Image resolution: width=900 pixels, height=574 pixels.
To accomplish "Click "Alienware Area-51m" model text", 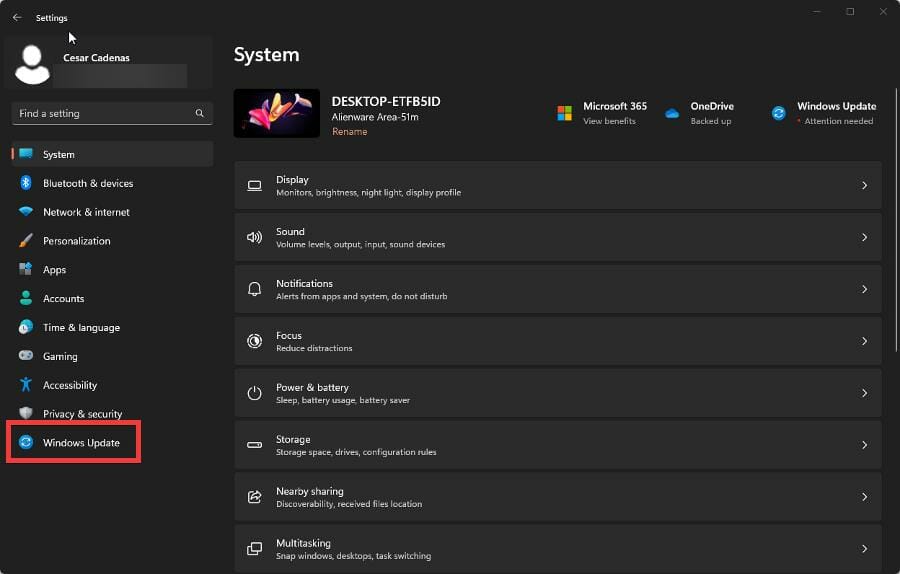I will click(375, 117).
